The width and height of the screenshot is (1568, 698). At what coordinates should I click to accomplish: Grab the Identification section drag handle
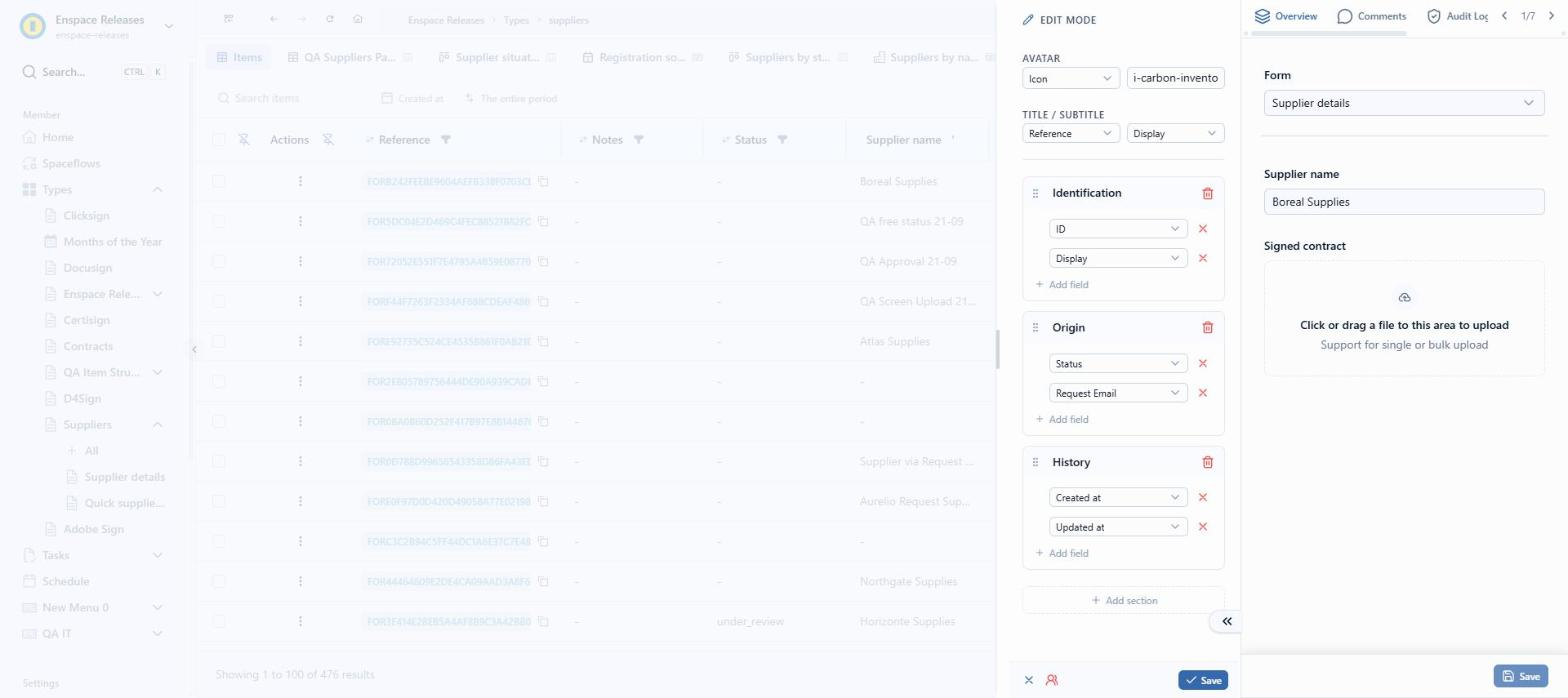click(x=1036, y=193)
